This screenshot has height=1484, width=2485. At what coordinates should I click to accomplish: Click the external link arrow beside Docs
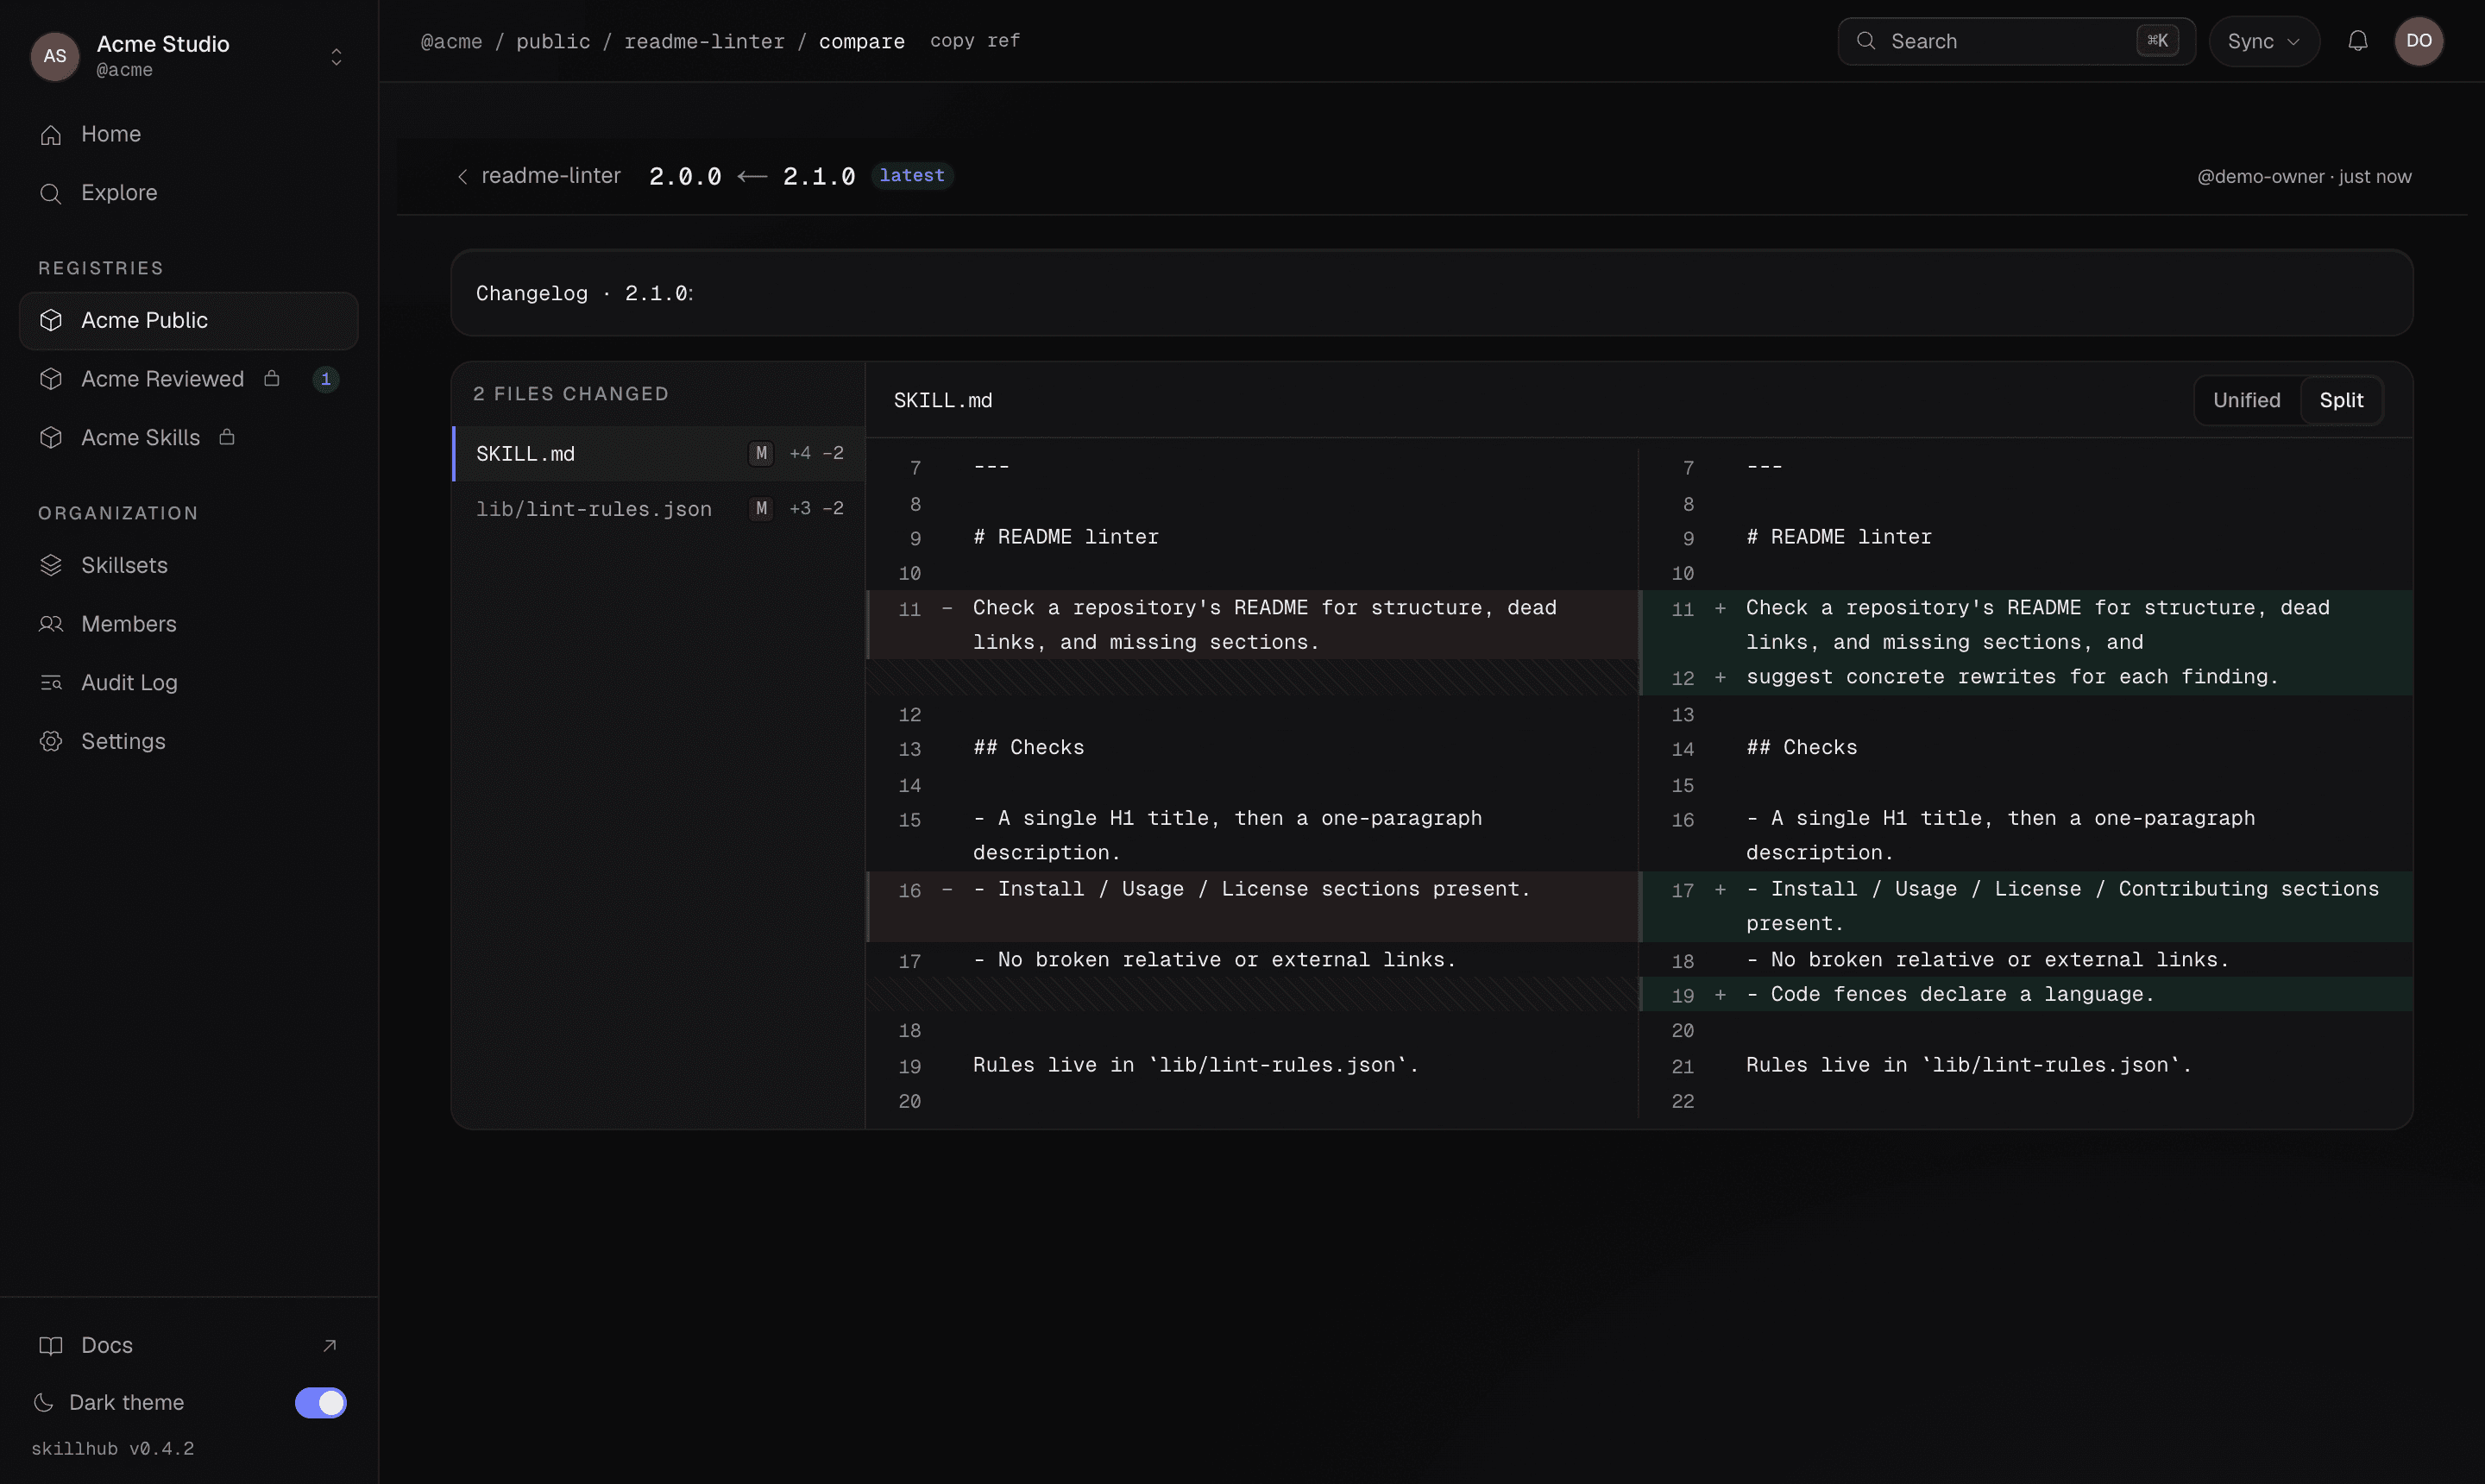[x=329, y=1345]
